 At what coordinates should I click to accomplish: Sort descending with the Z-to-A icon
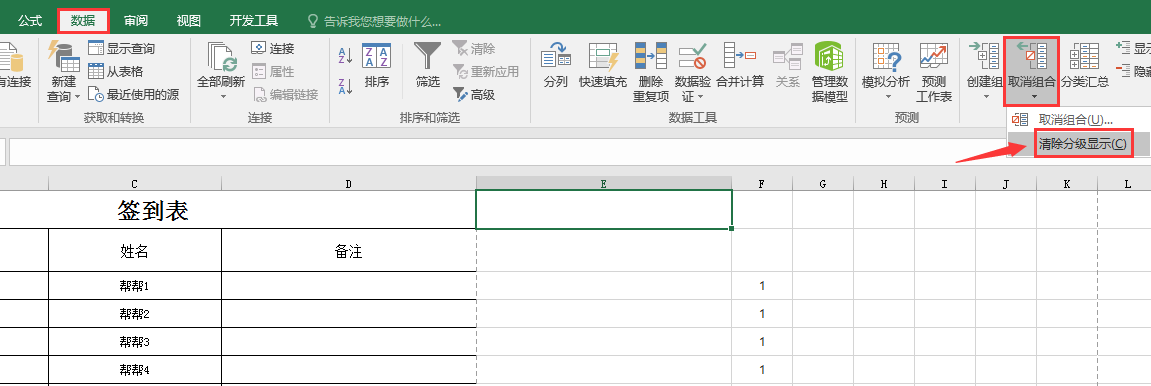(346, 87)
